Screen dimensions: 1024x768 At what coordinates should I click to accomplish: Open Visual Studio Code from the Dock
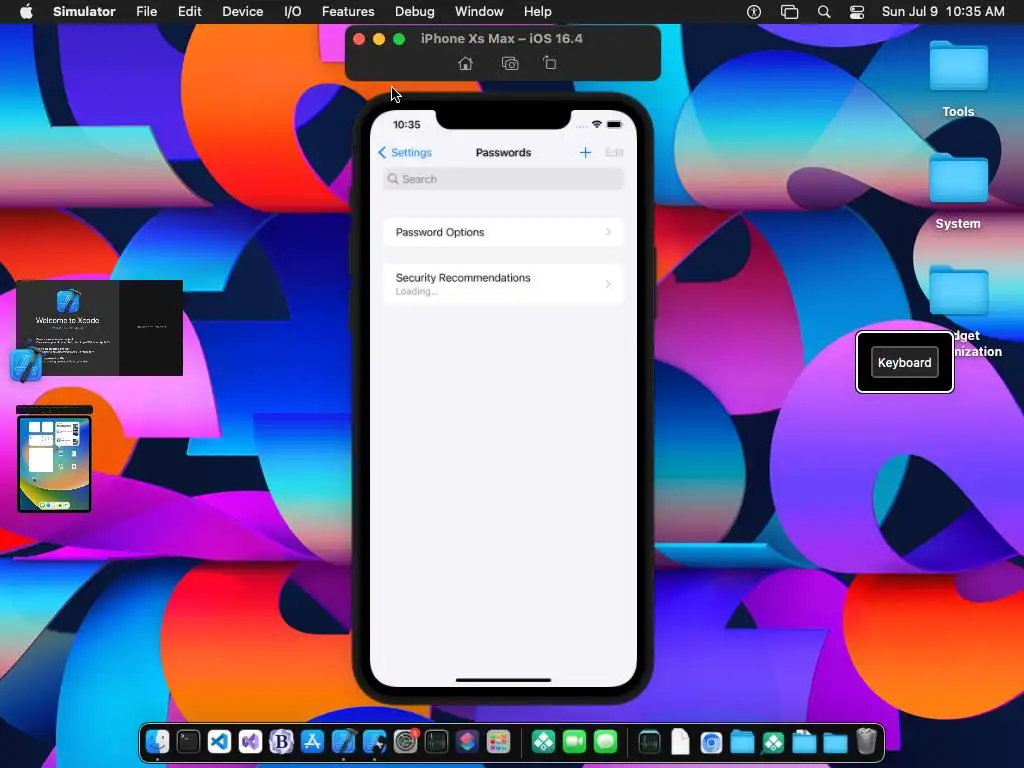coord(219,742)
